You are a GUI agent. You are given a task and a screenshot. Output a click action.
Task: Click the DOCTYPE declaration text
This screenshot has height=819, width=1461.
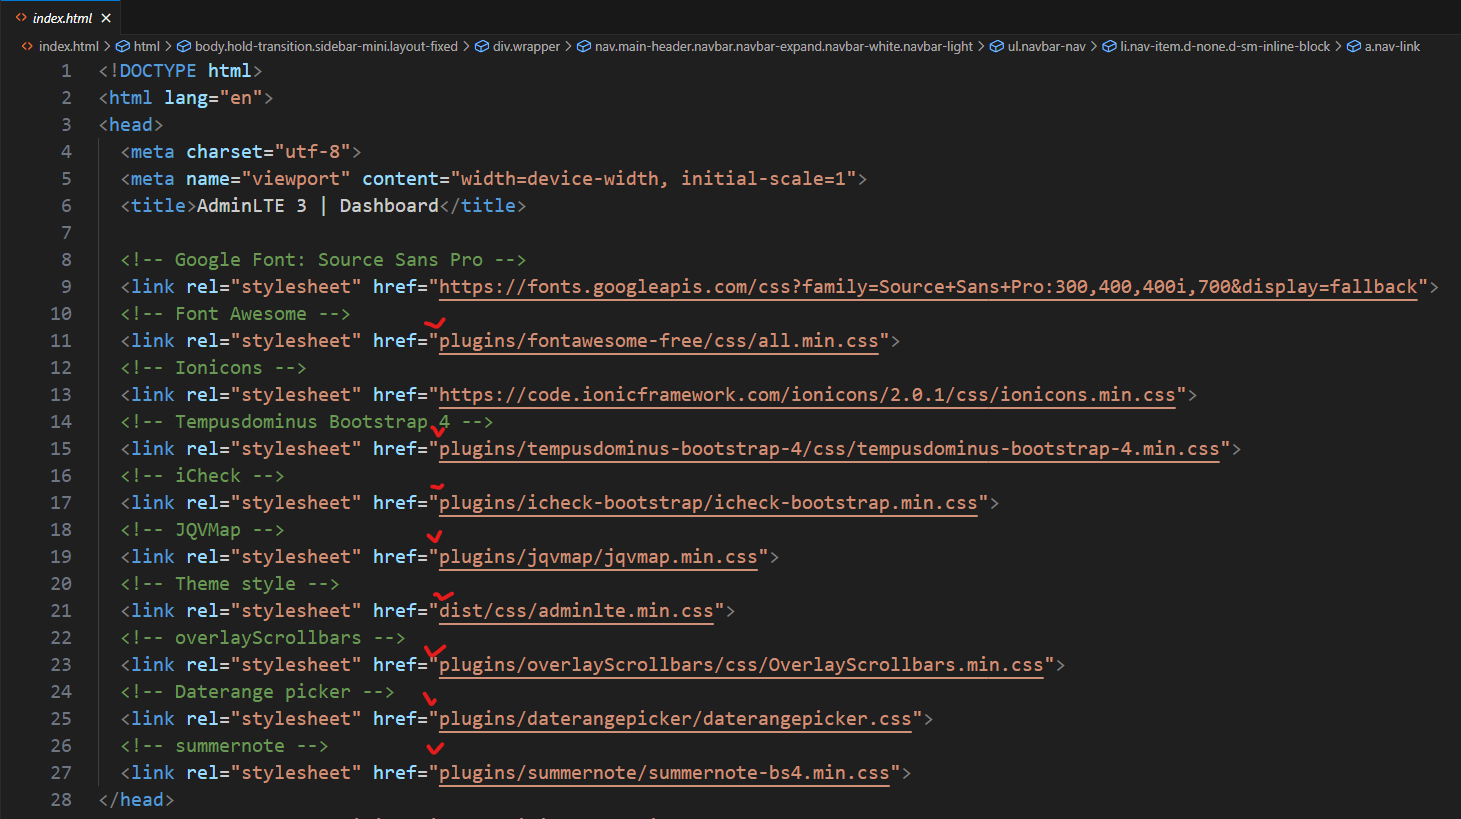pyautogui.click(x=180, y=71)
